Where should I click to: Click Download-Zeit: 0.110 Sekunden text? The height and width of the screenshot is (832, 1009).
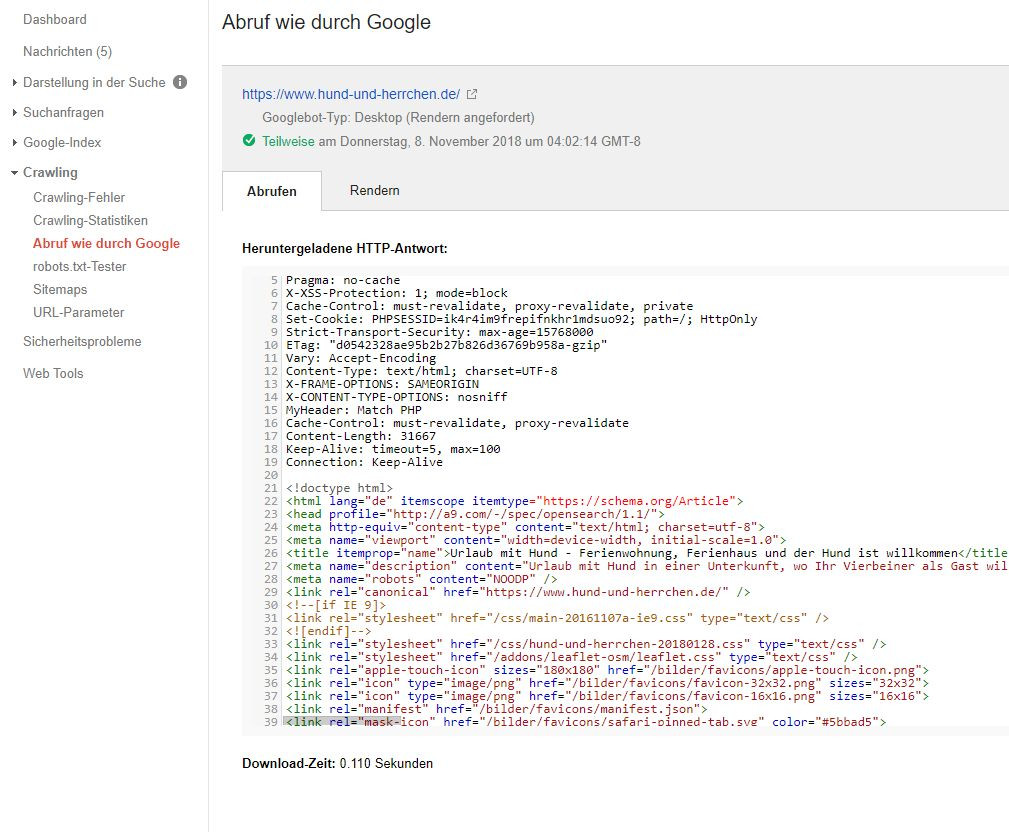tap(337, 764)
